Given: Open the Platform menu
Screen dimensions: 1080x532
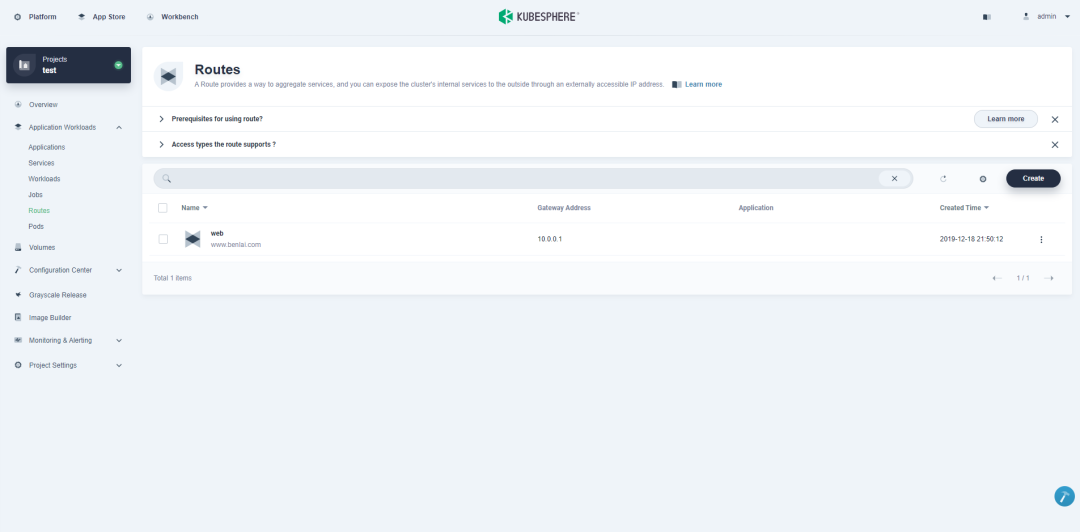Looking at the screenshot, I should click(43, 17).
